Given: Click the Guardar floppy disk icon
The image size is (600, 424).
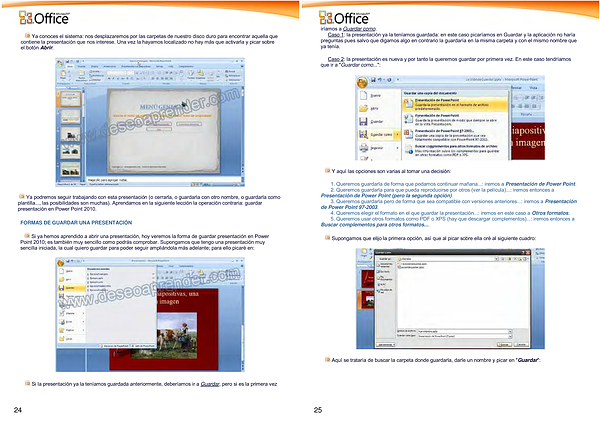Looking at the screenshot, I should click(x=364, y=120).
